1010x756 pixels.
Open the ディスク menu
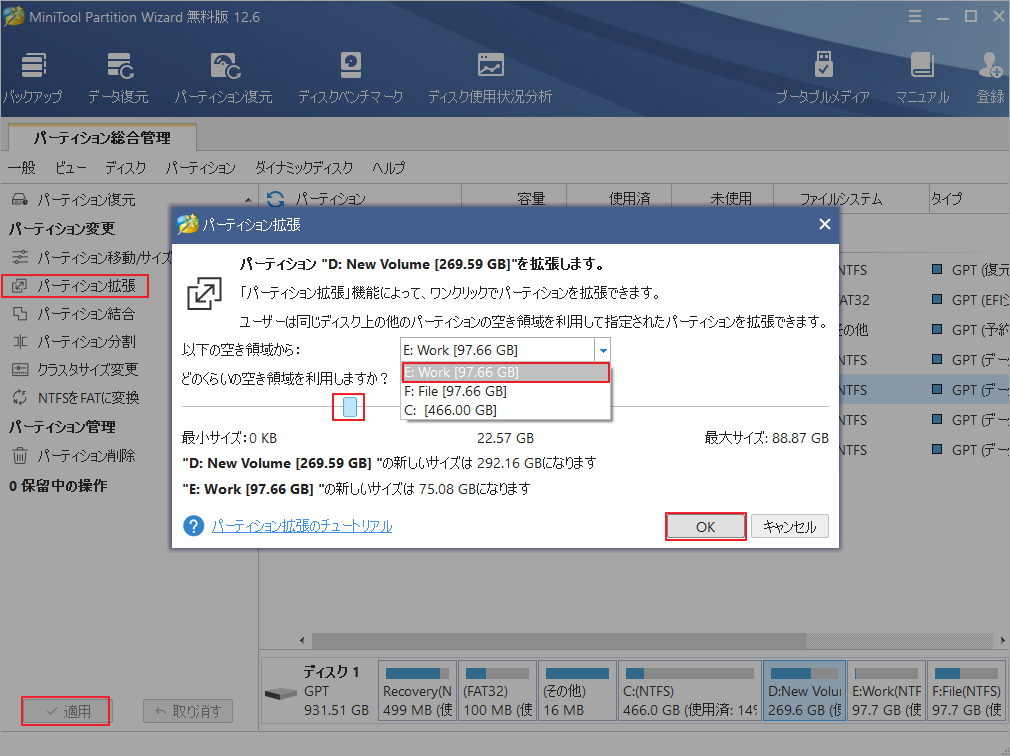tap(126, 168)
